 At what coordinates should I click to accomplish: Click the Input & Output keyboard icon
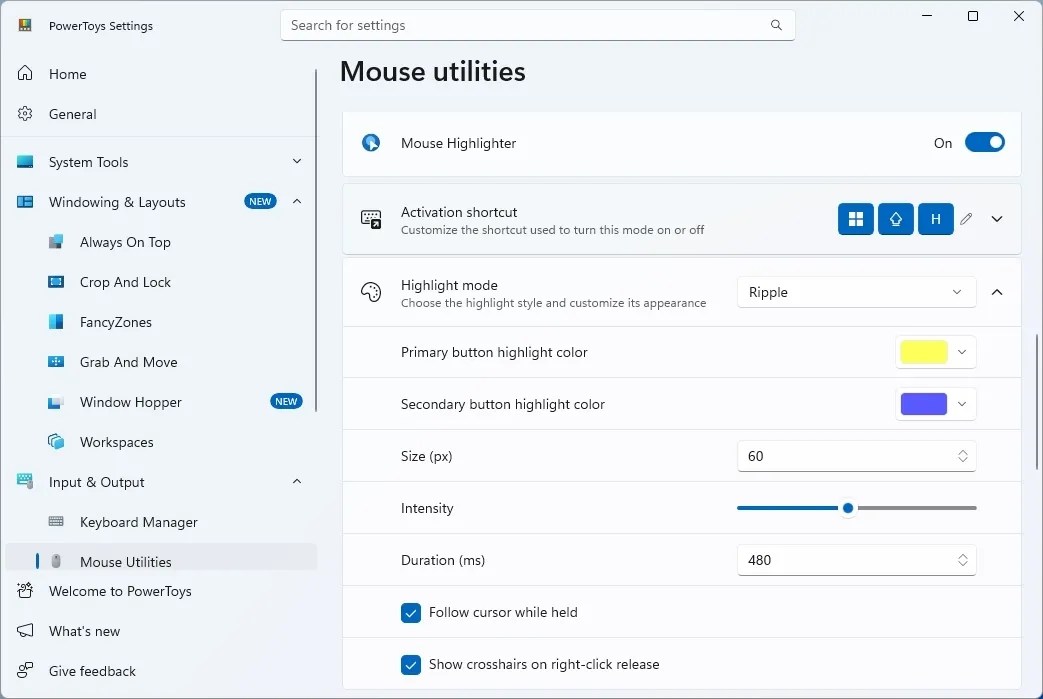[25, 481]
